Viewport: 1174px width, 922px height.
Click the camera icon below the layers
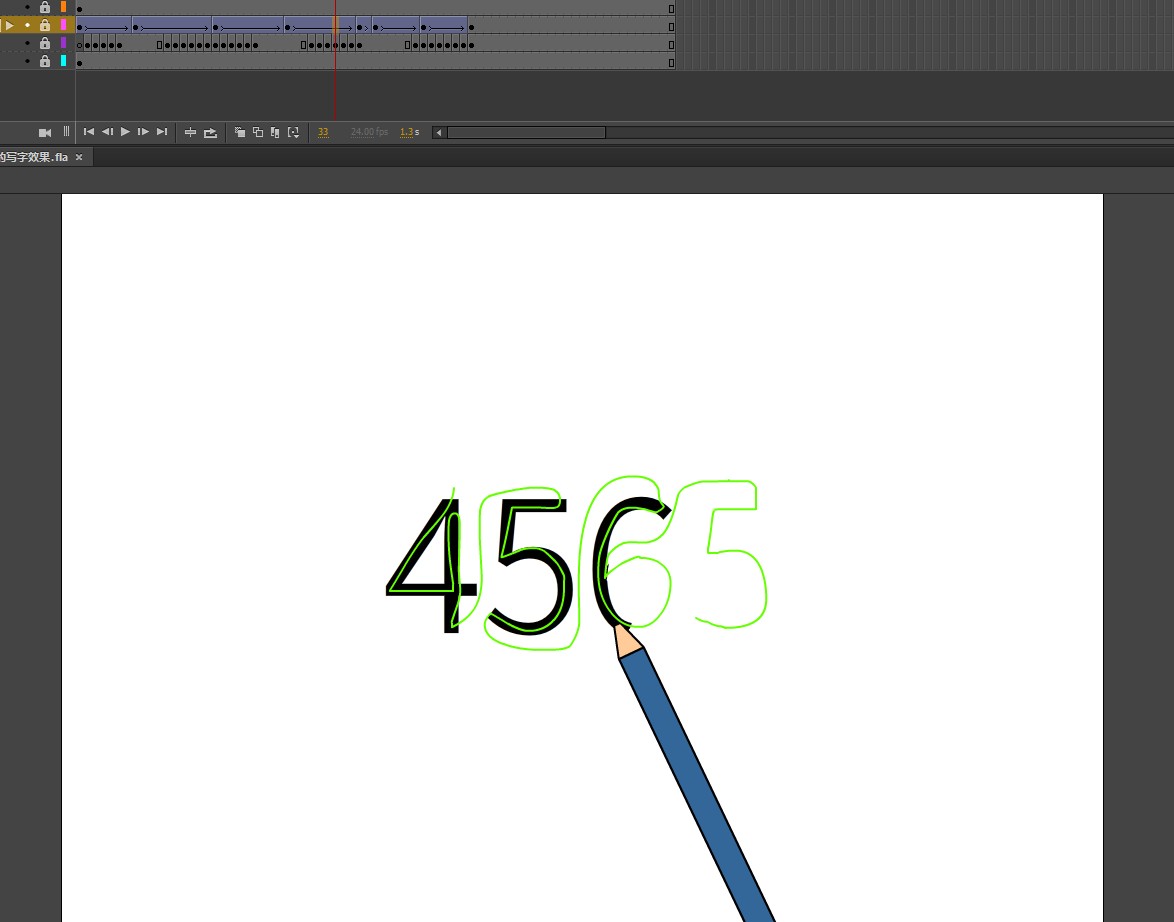pyautogui.click(x=45, y=132)
